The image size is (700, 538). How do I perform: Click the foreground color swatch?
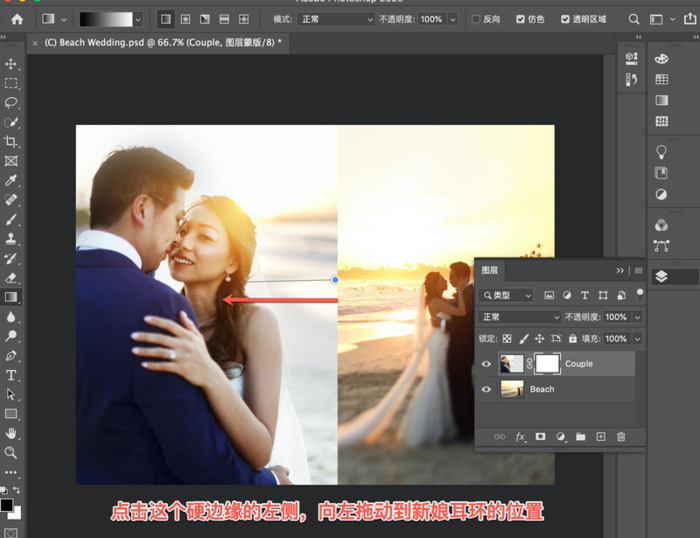click(x=8, y=504)
